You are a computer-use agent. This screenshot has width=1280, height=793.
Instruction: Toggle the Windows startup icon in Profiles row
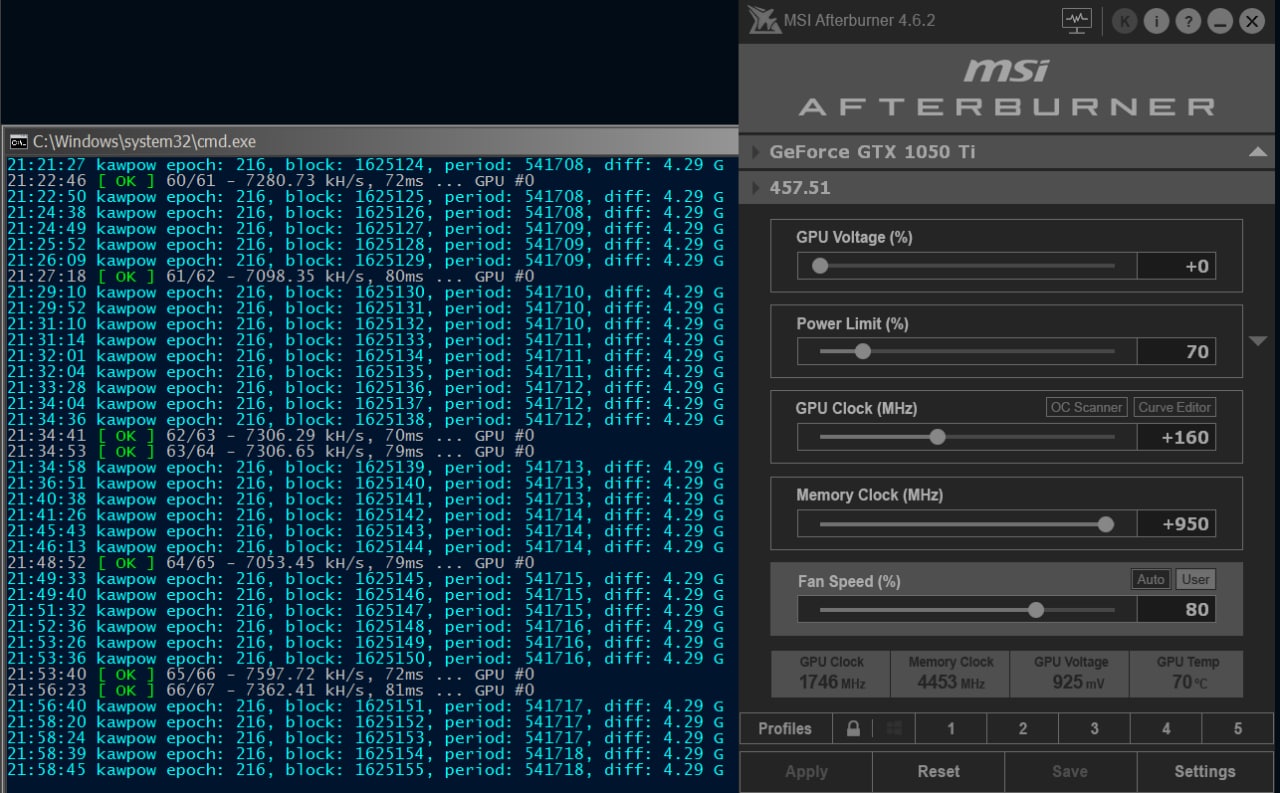click(x=895, y=728)
